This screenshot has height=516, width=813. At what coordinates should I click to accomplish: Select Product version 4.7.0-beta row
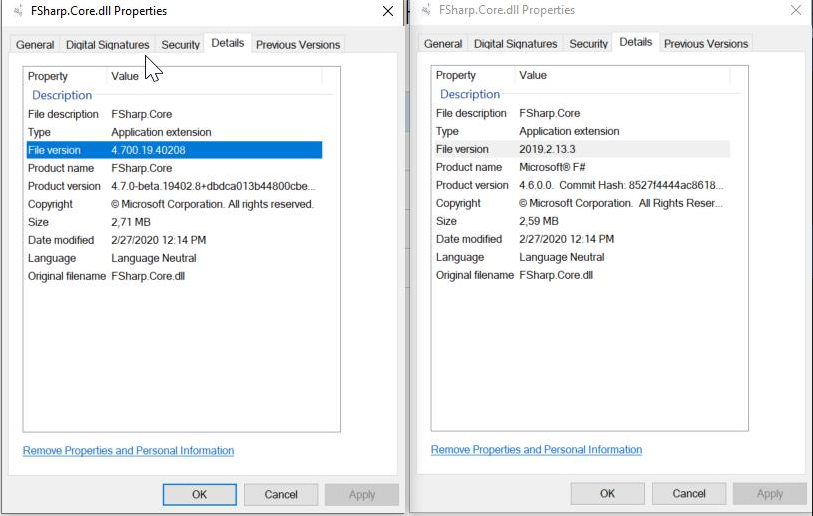point(174,186)
